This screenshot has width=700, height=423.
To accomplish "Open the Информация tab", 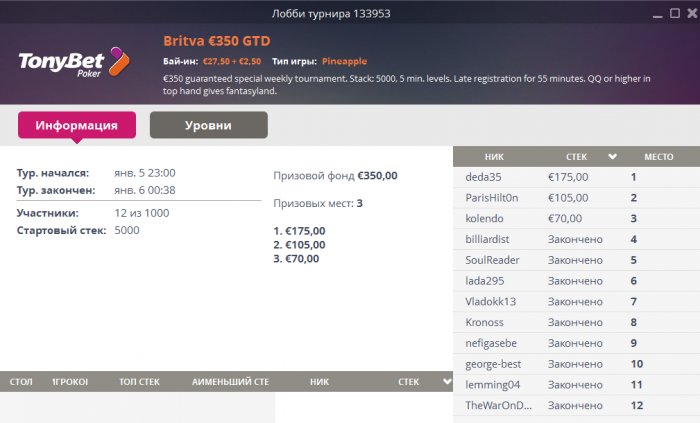I will pyautogui.click(x=77, y=125).
